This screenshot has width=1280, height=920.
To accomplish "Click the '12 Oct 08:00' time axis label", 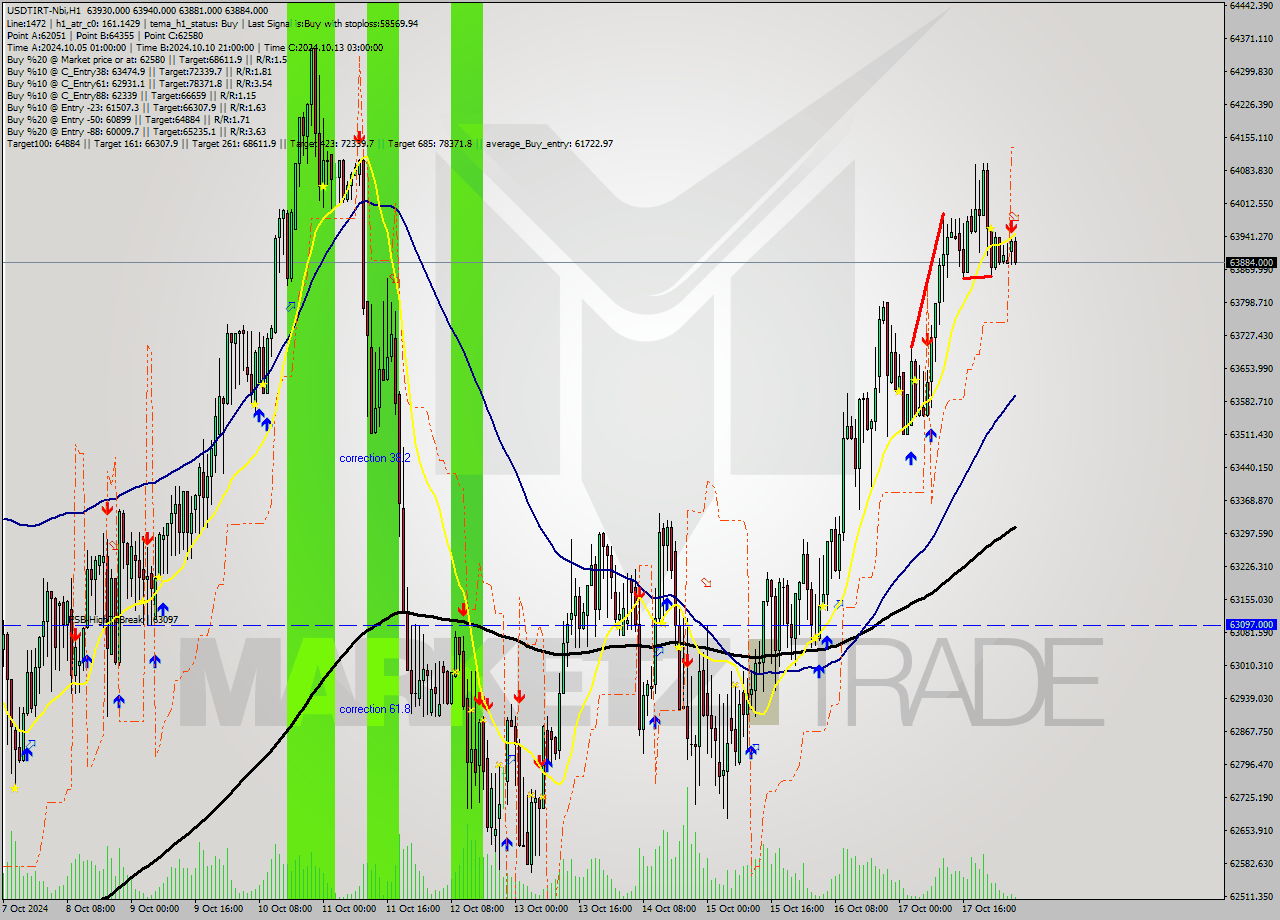I will point(476,909).
